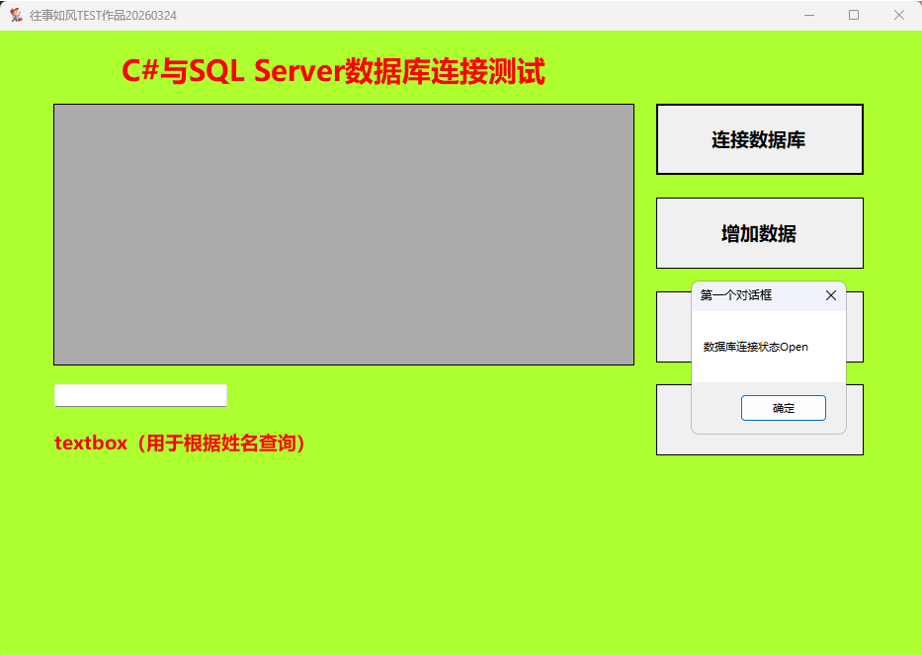Click the red heading C#与SQL Server数据库连接测试
Screen dimensions: 922x655
(333, 72)
